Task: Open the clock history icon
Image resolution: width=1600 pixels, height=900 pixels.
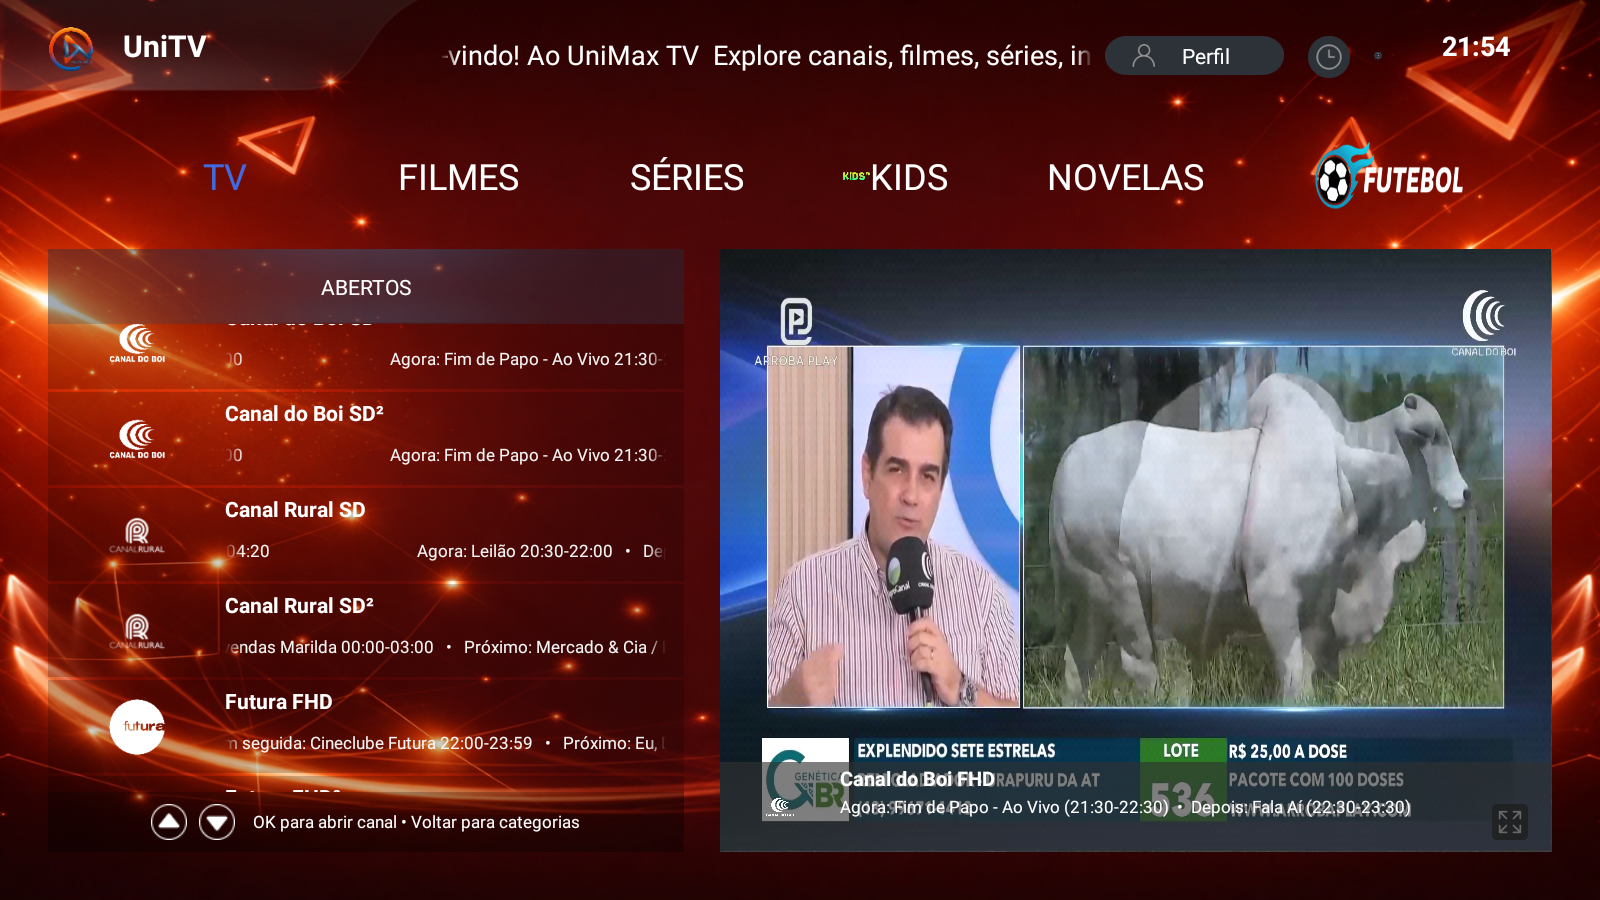Action: click(x=1328, y=57)
